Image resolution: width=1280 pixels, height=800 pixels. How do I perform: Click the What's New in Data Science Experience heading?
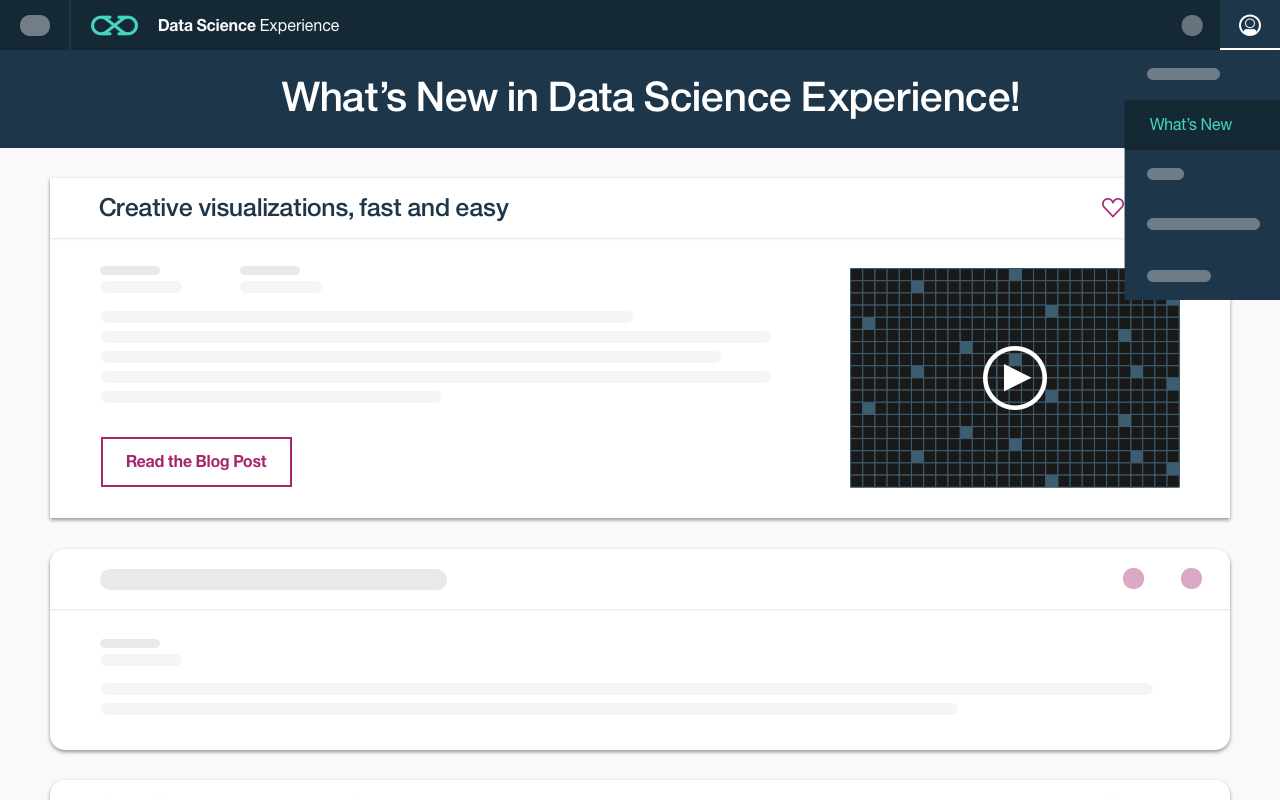650,98
